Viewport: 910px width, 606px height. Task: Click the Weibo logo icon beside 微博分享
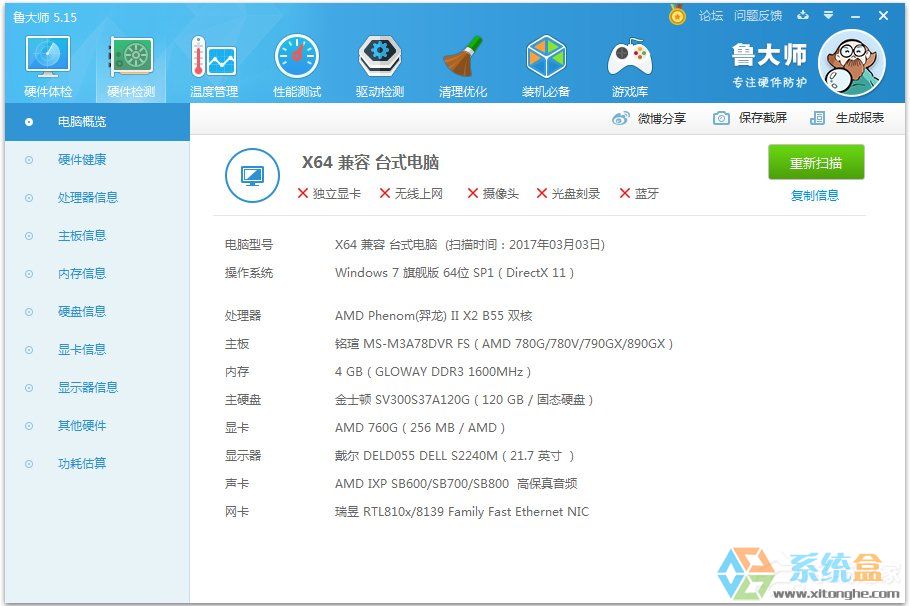coord(620,118)
